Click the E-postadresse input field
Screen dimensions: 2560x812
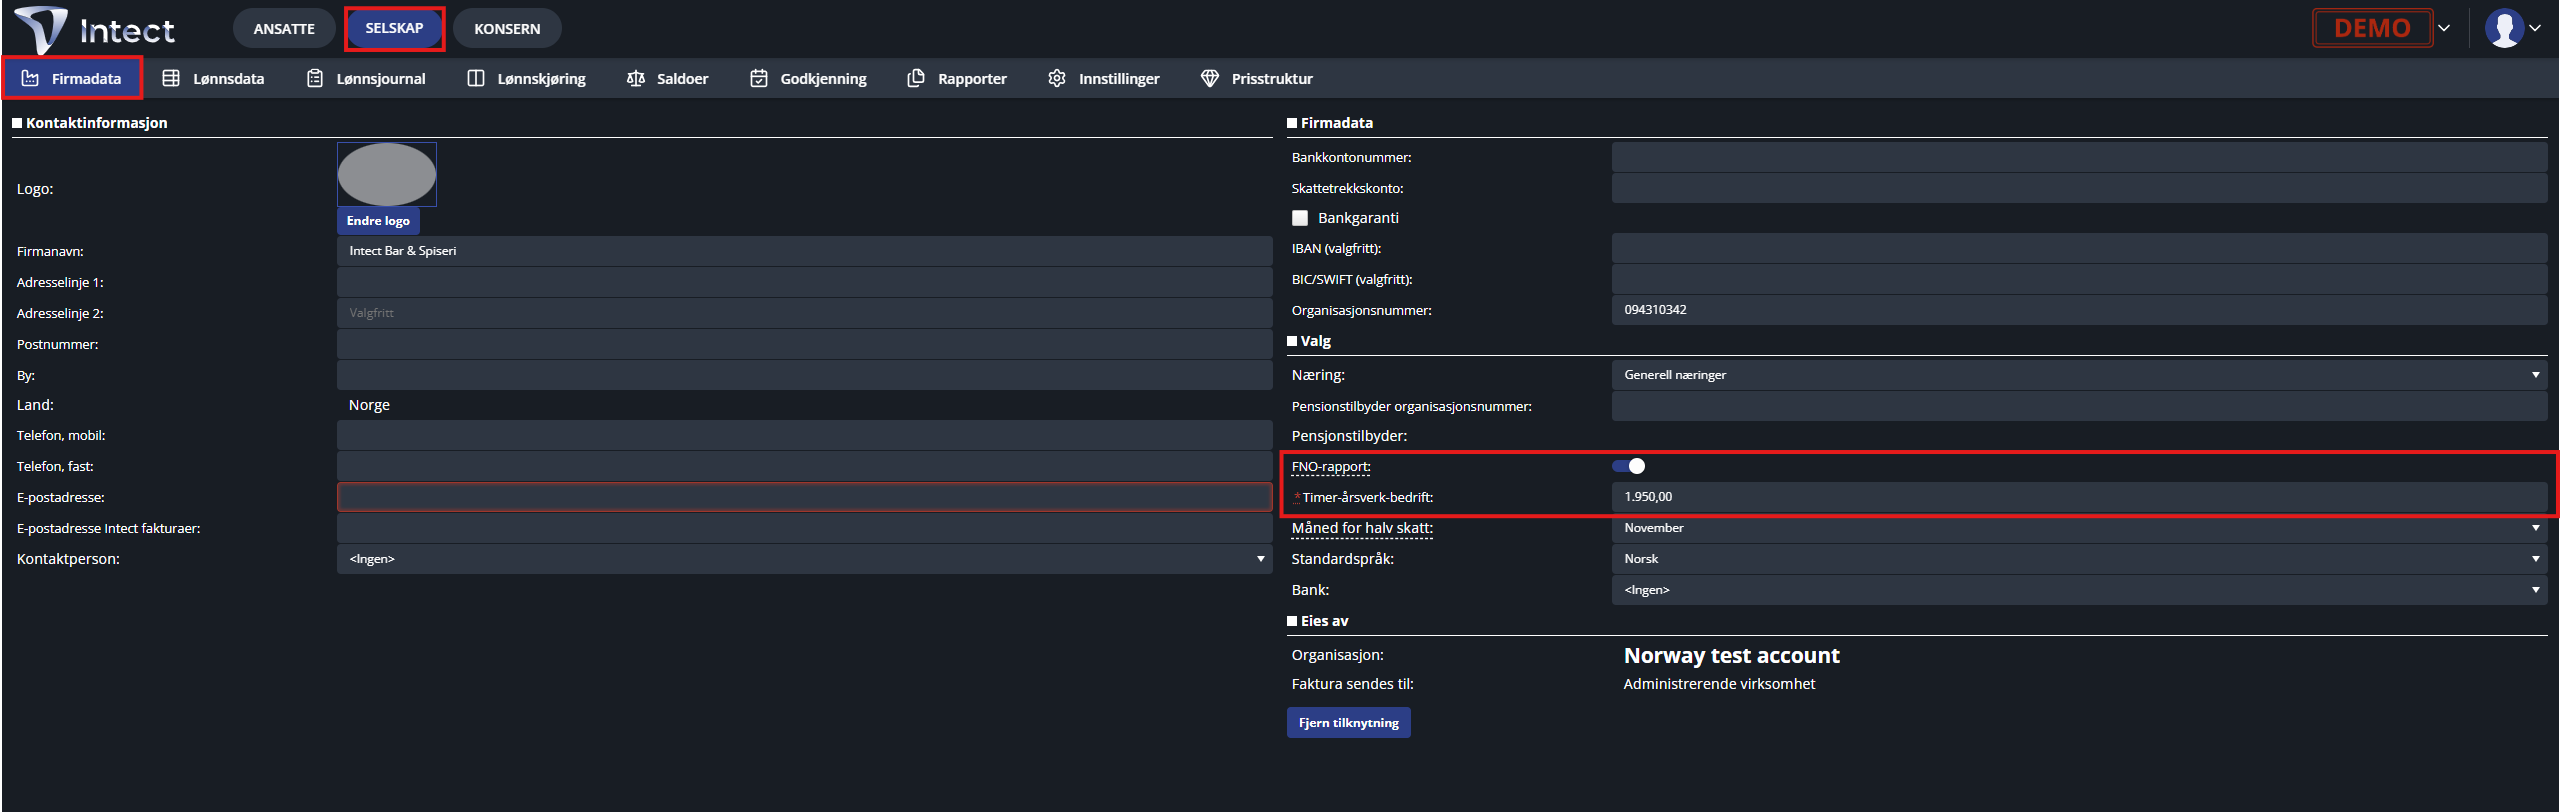[804, 497]
